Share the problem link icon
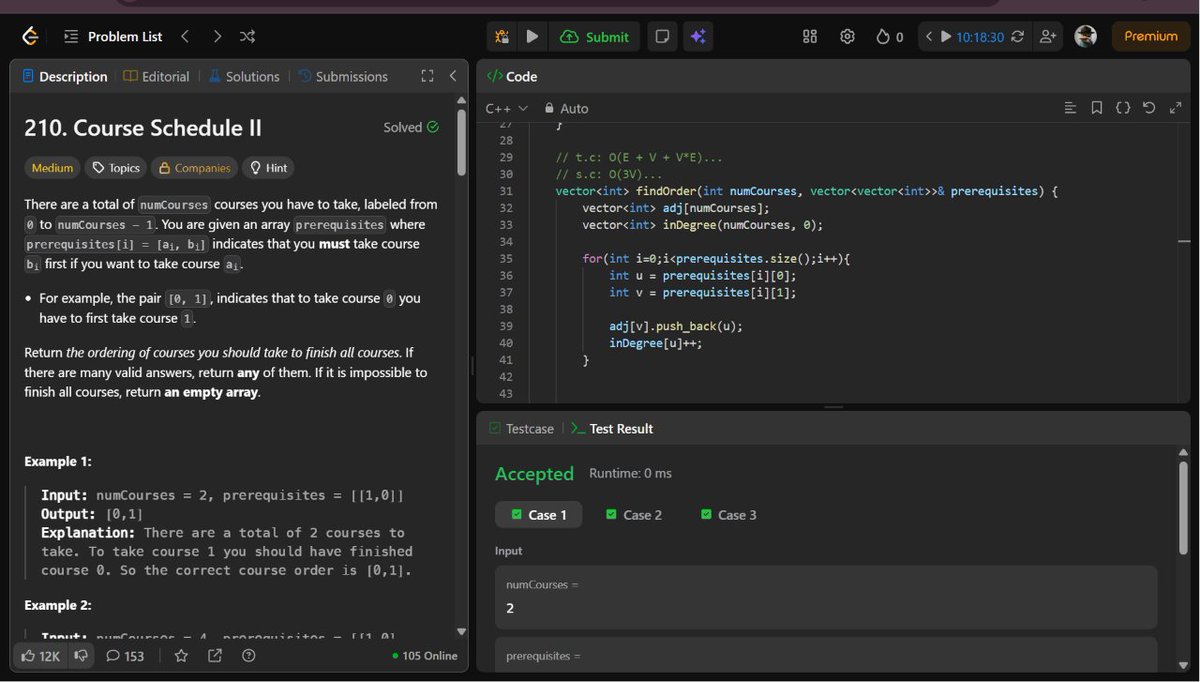Image resolution: width=1200 pixels, height=682 pixels. (215, 656)
